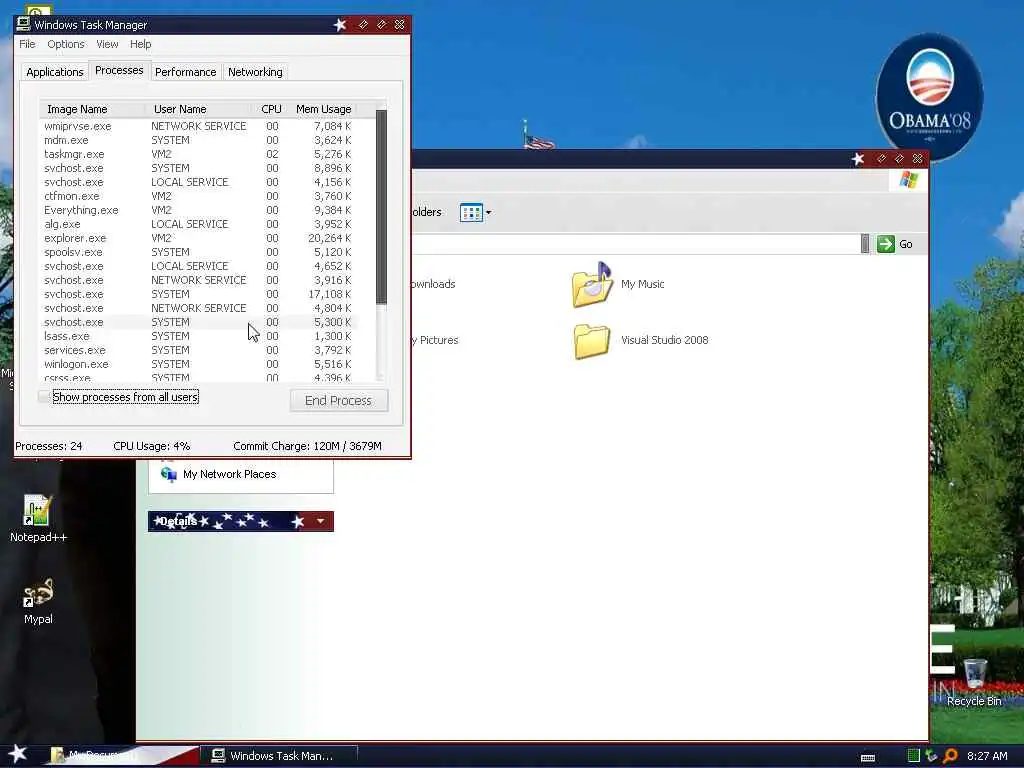Click the keyboard icon on the taskbar
Viewport: 1024px width, 768px height.
pos(868,758)
